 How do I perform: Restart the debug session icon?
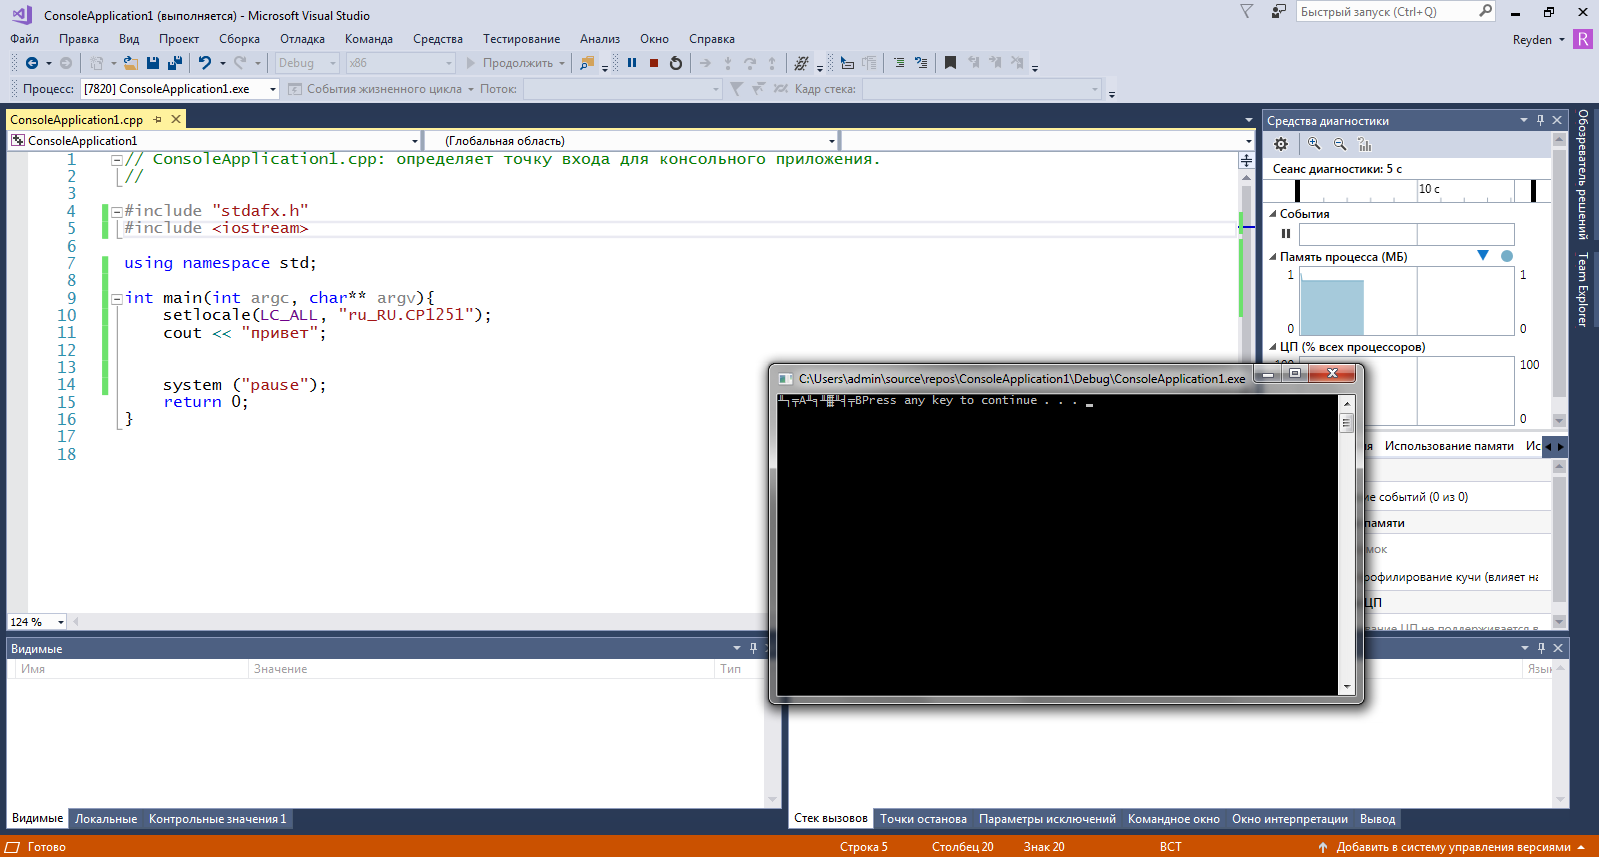coord(676,63)
